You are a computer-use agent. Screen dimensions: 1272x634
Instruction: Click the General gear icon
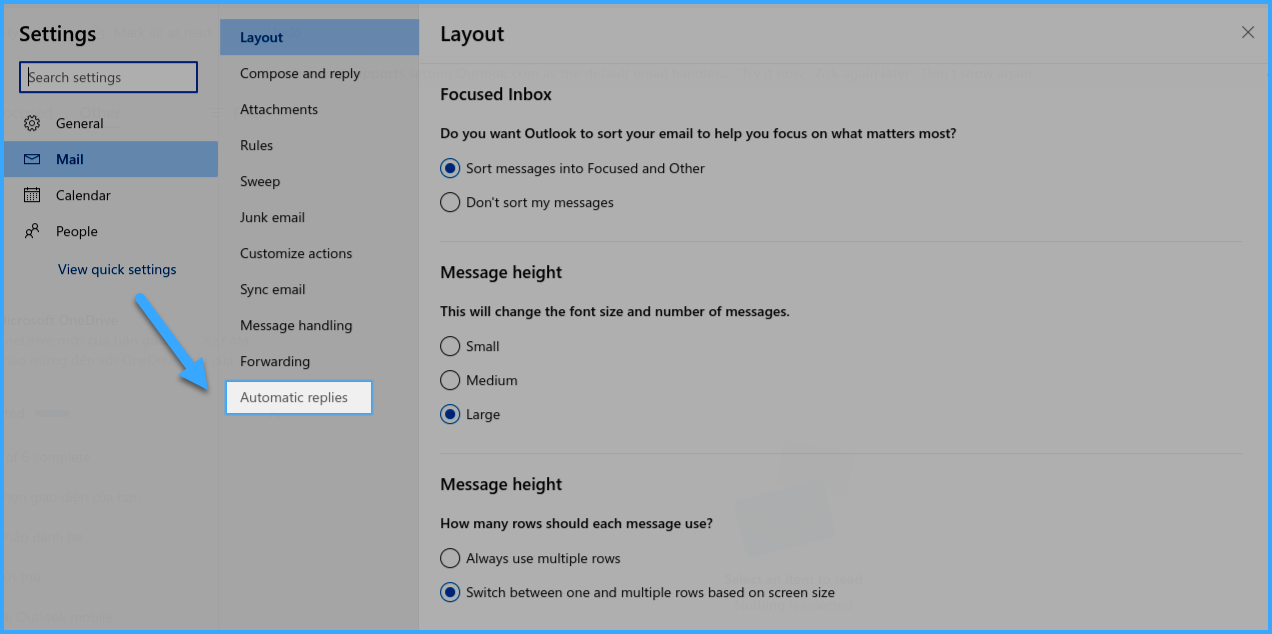32,123
